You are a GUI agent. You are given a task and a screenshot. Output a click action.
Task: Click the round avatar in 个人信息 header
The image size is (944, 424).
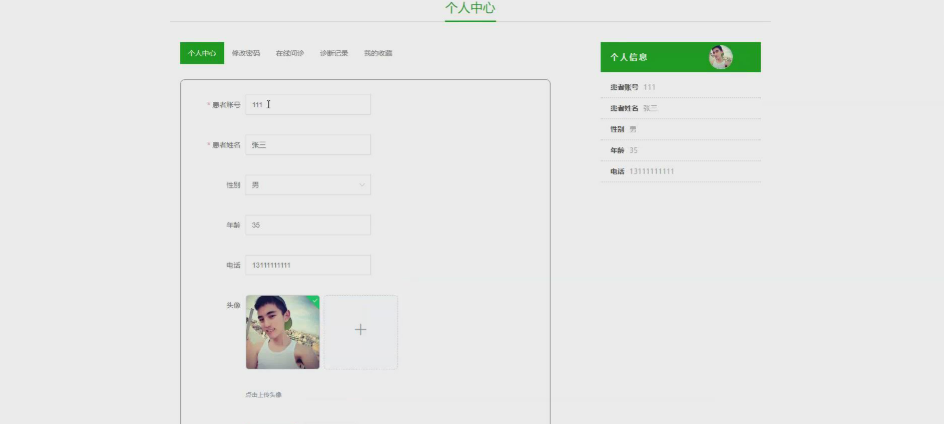point(721,57)
